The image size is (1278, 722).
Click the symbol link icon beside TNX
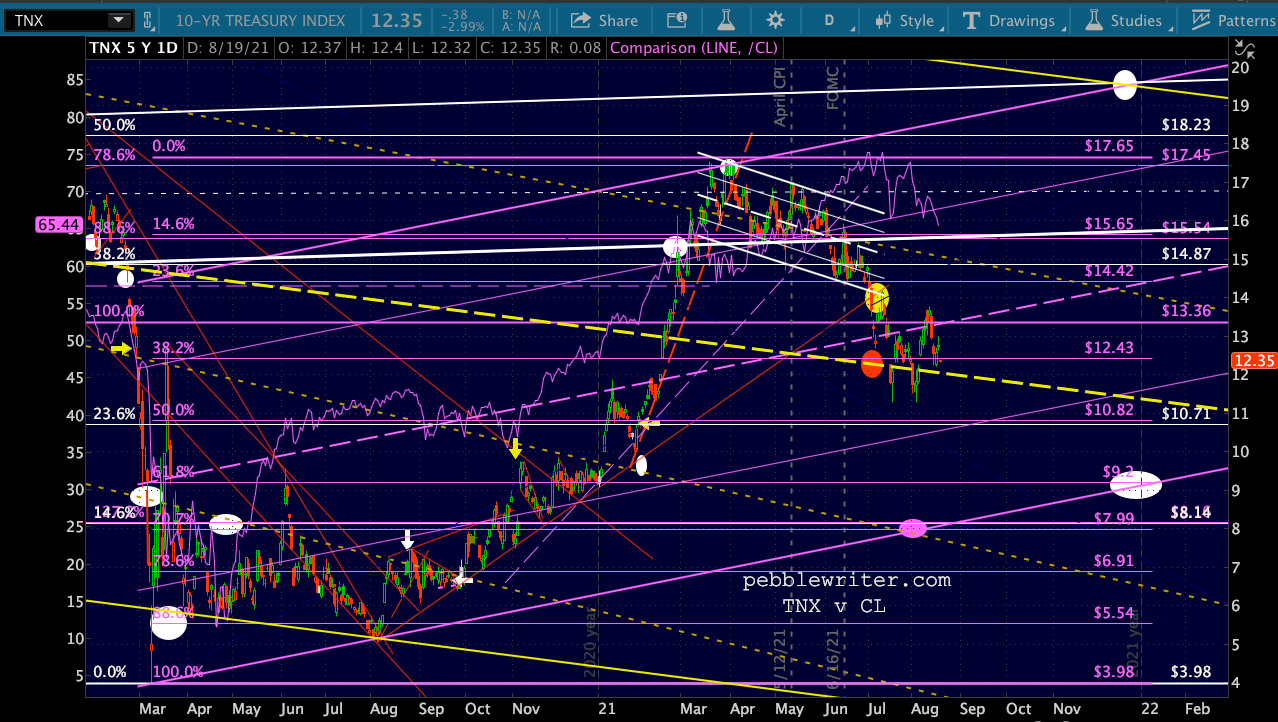(148, 20)
